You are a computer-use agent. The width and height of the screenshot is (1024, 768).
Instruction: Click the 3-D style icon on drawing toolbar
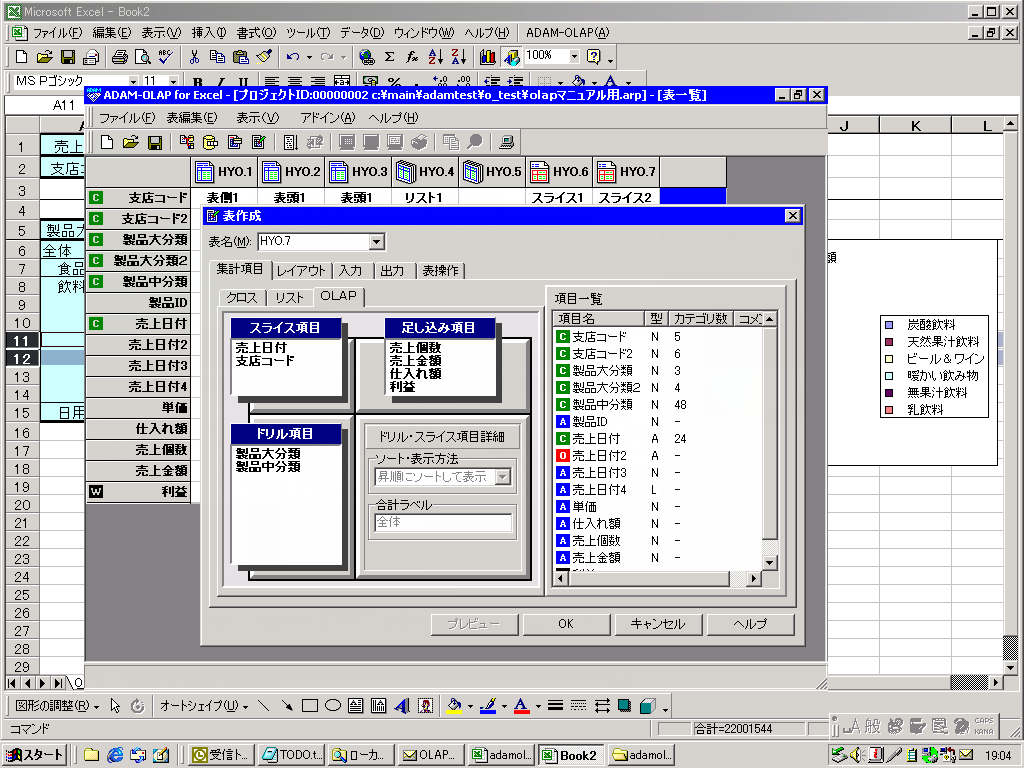pos(648,705)
